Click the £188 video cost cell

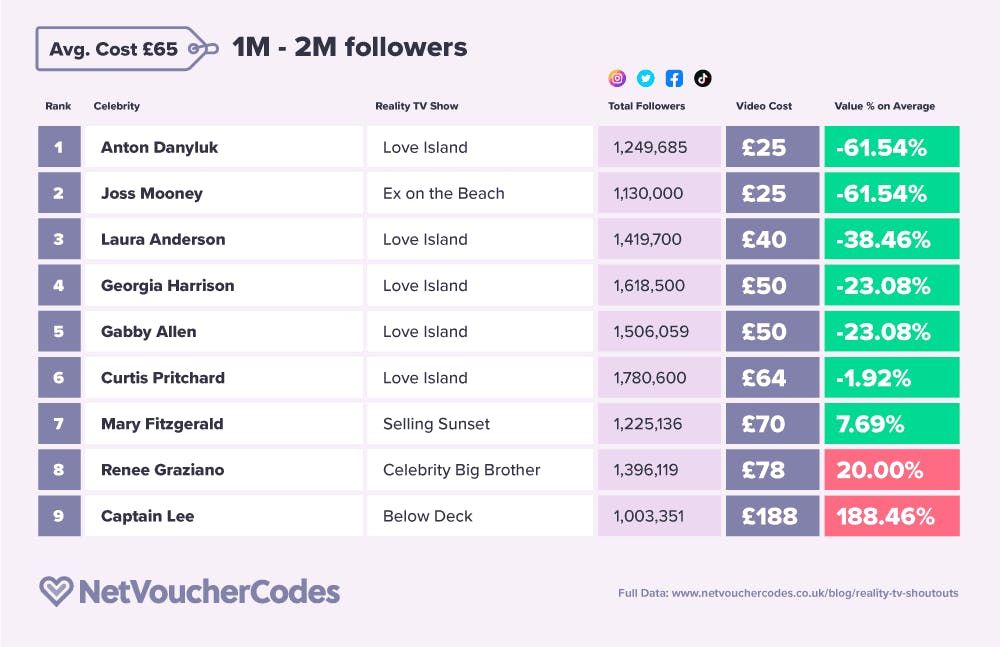pos(771,516)
